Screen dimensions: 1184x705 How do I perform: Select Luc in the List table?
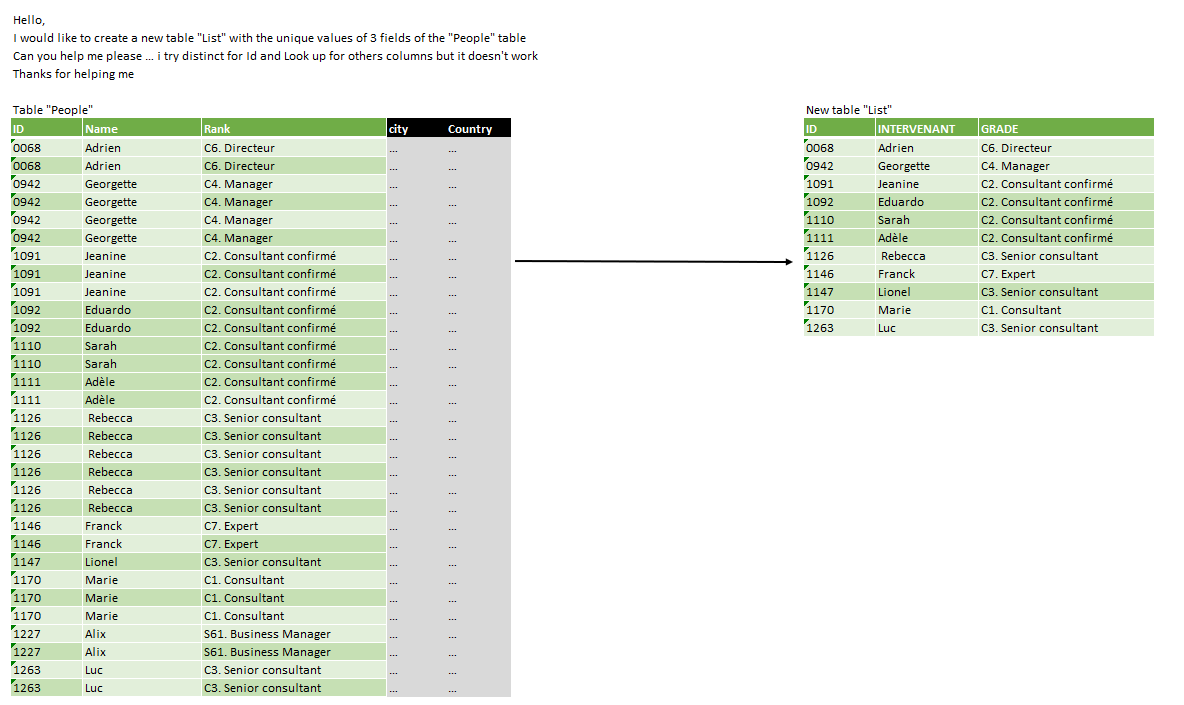tap(927, 328)
